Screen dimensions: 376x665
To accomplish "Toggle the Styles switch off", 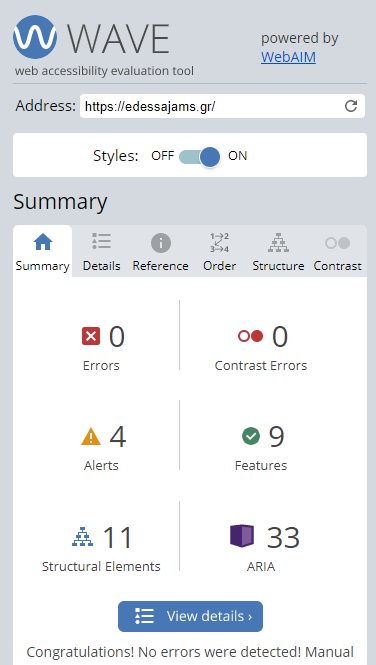I will 199,156.
